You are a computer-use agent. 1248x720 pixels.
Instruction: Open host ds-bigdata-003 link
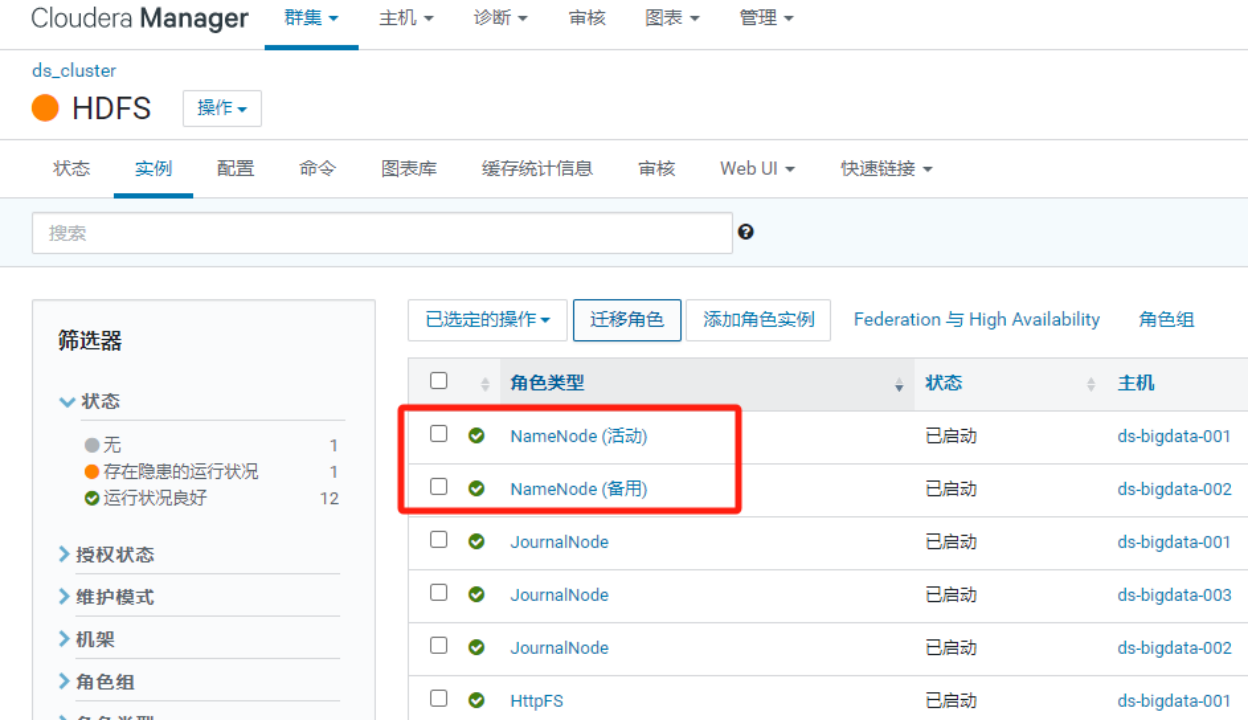(1174, 595)
